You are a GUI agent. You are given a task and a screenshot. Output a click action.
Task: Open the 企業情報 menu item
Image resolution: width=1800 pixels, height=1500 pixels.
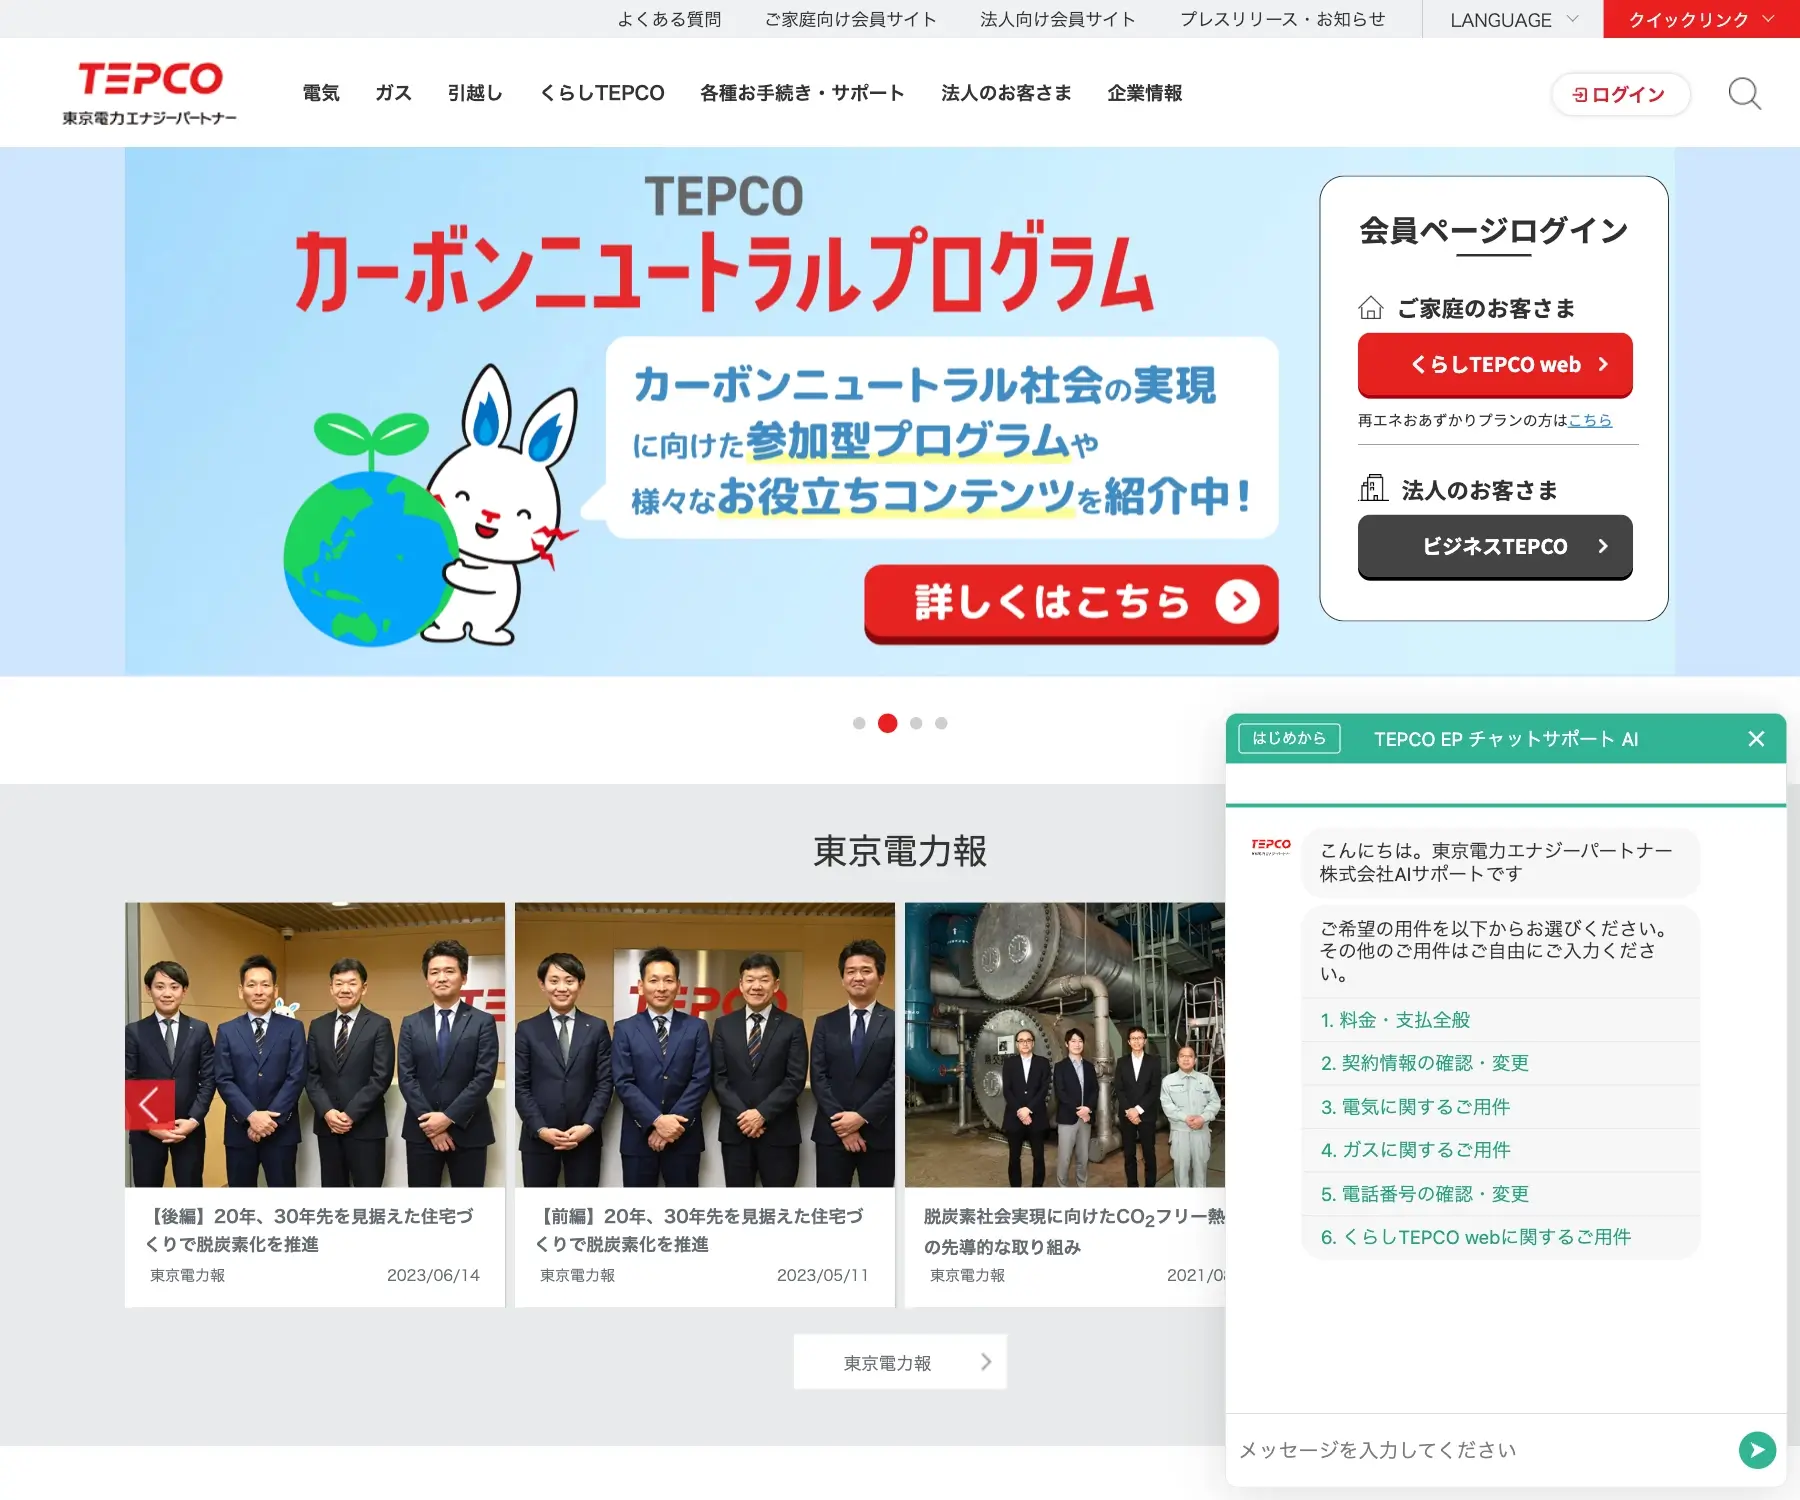click(1144, 93)
